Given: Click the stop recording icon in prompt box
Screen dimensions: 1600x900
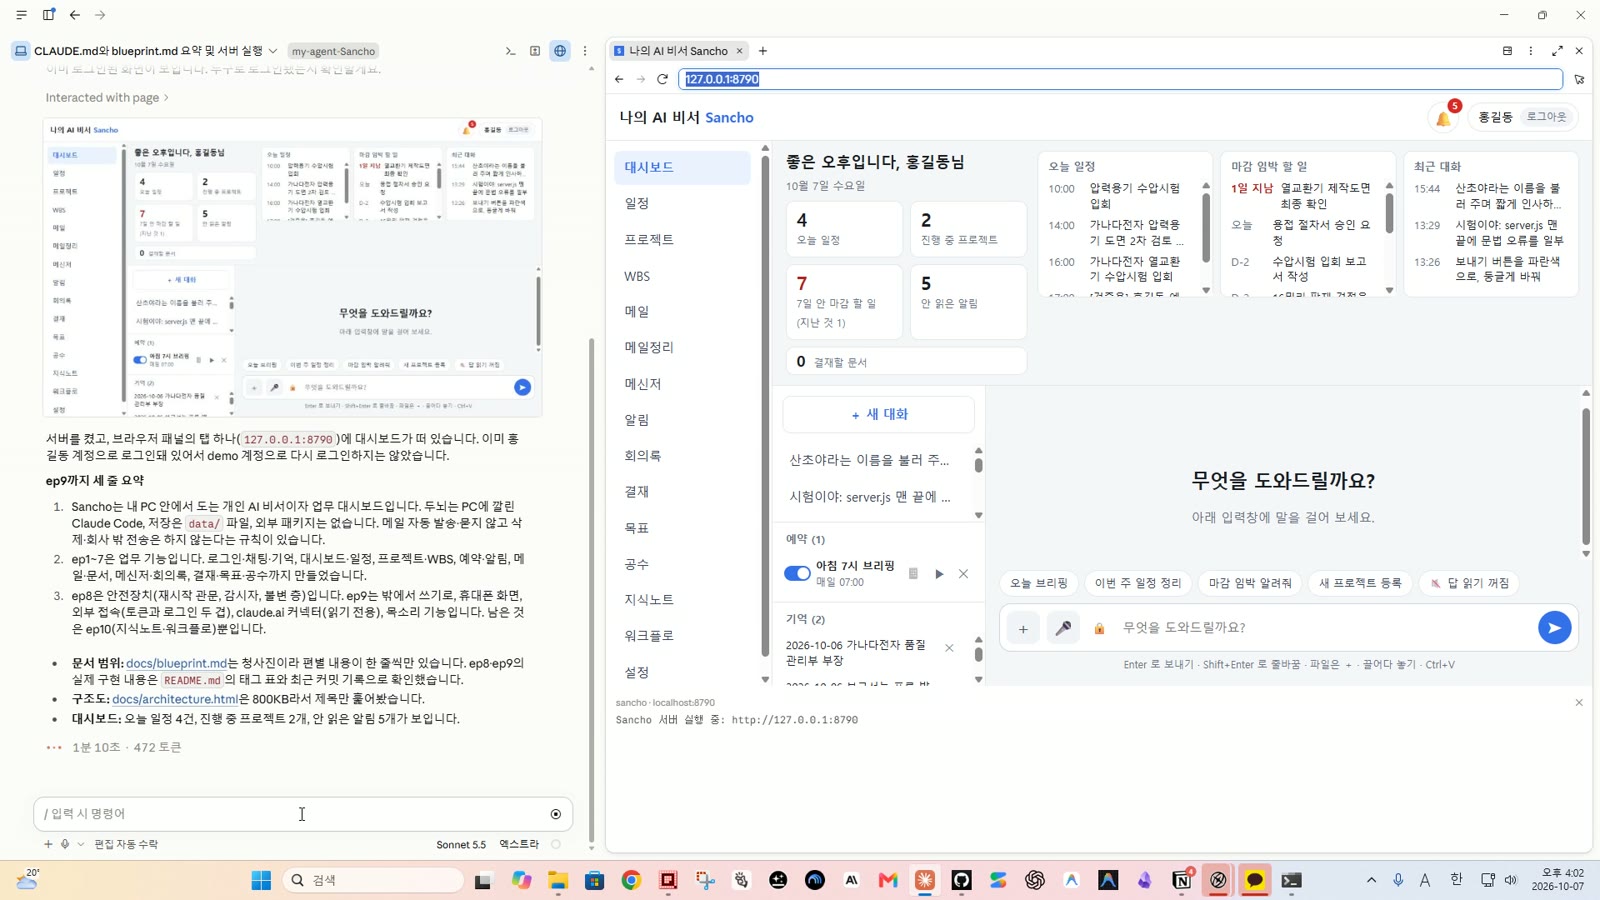Looking at the screenshot, I should click(x=556, y=814).
